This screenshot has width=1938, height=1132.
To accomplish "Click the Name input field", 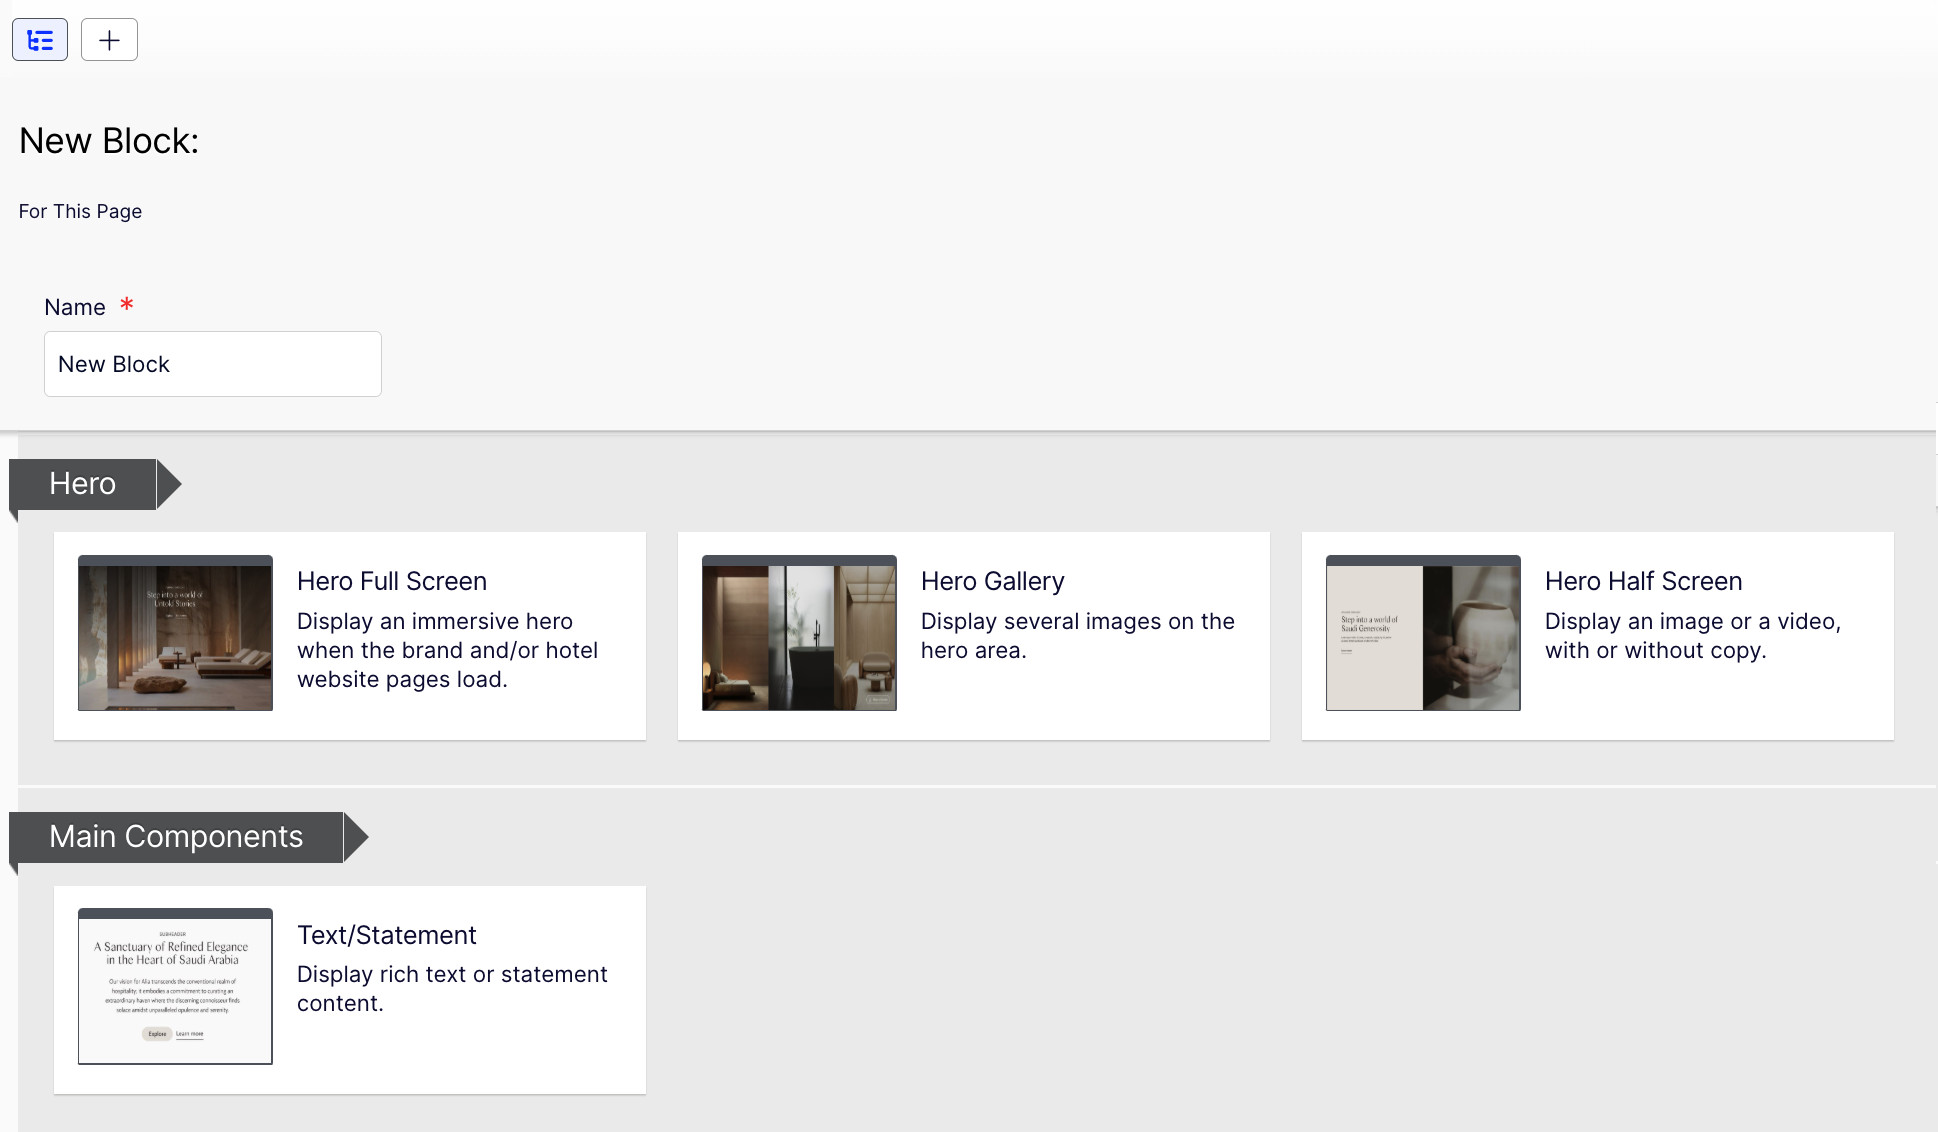I will pos(212,364).
